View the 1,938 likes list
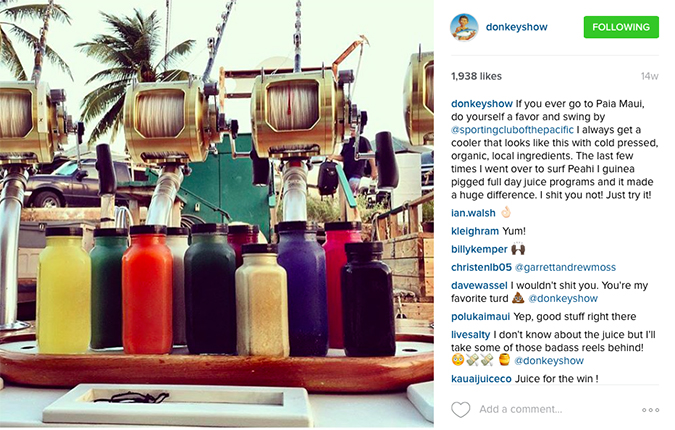Image resolution: width=675 pixels, height=430 pixels. (x=476, y=76)
